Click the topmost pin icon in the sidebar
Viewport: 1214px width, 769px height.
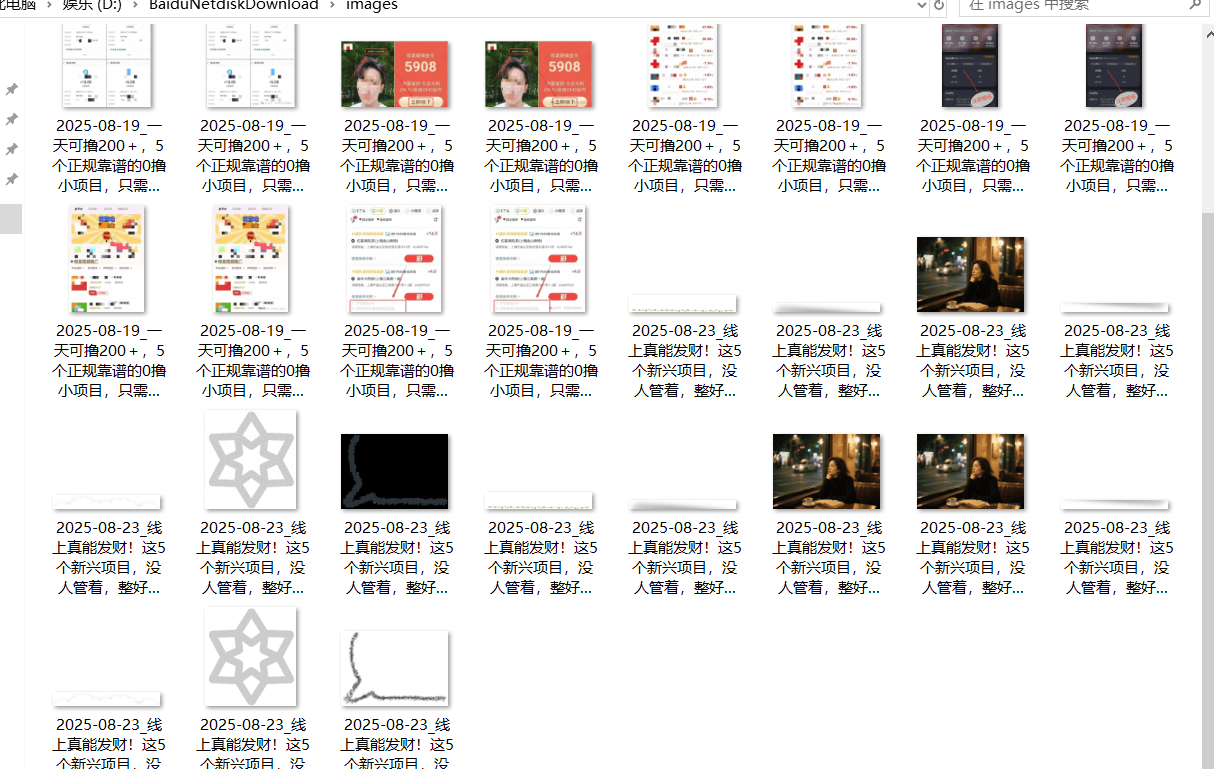coord(12,88)
